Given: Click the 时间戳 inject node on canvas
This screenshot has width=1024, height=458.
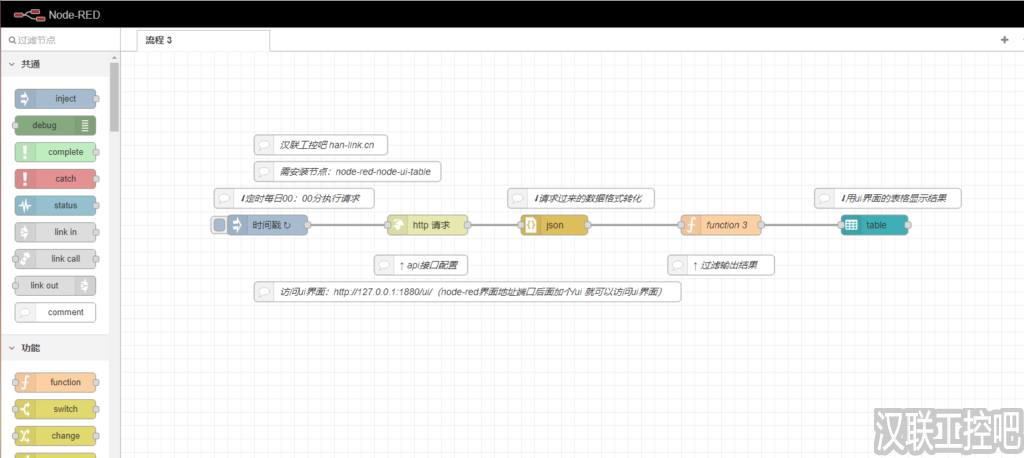Looking at the screenshot, I should 268,225.
